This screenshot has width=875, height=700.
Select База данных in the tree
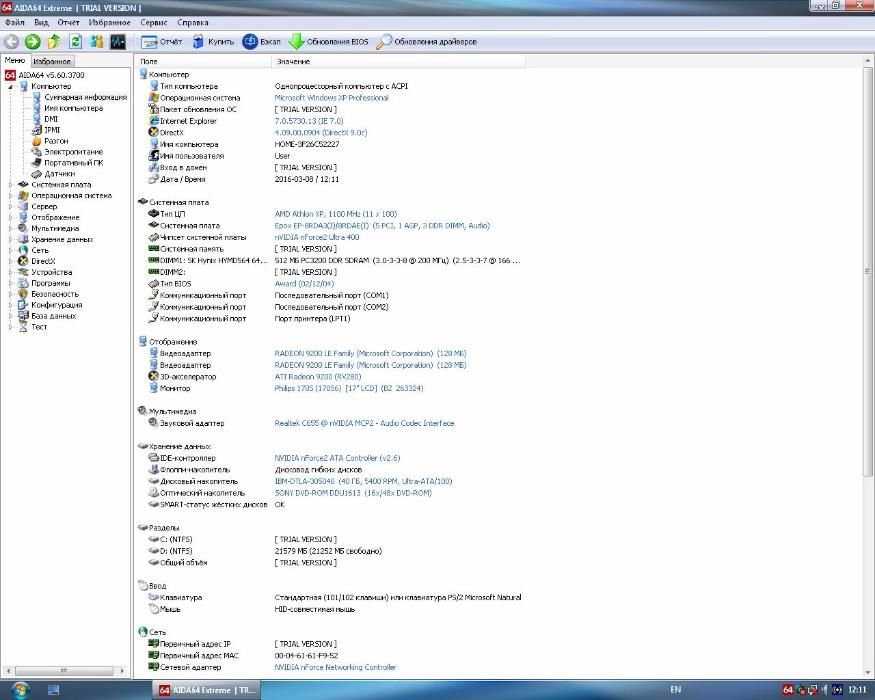53,316
